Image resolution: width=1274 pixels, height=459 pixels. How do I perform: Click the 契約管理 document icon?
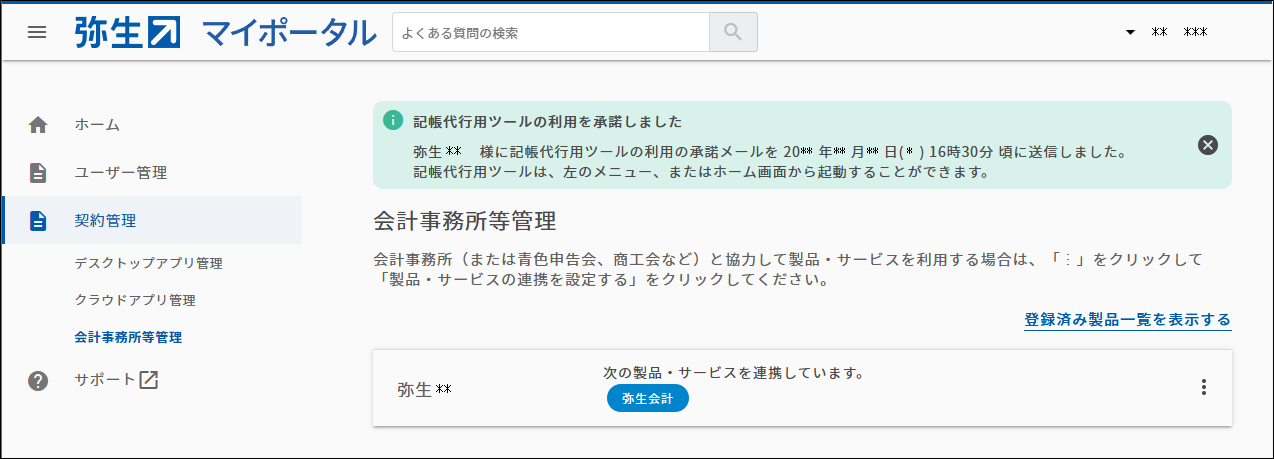coord(38,221)
